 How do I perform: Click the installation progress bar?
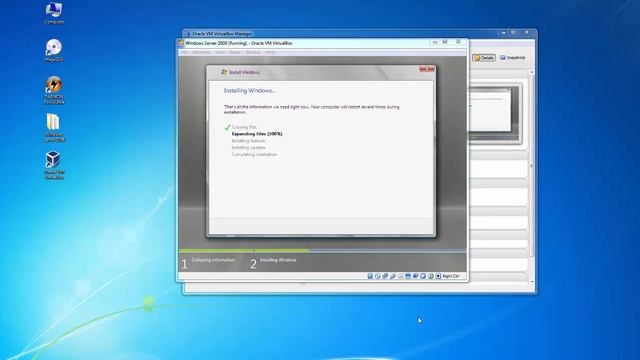(322, 250)
